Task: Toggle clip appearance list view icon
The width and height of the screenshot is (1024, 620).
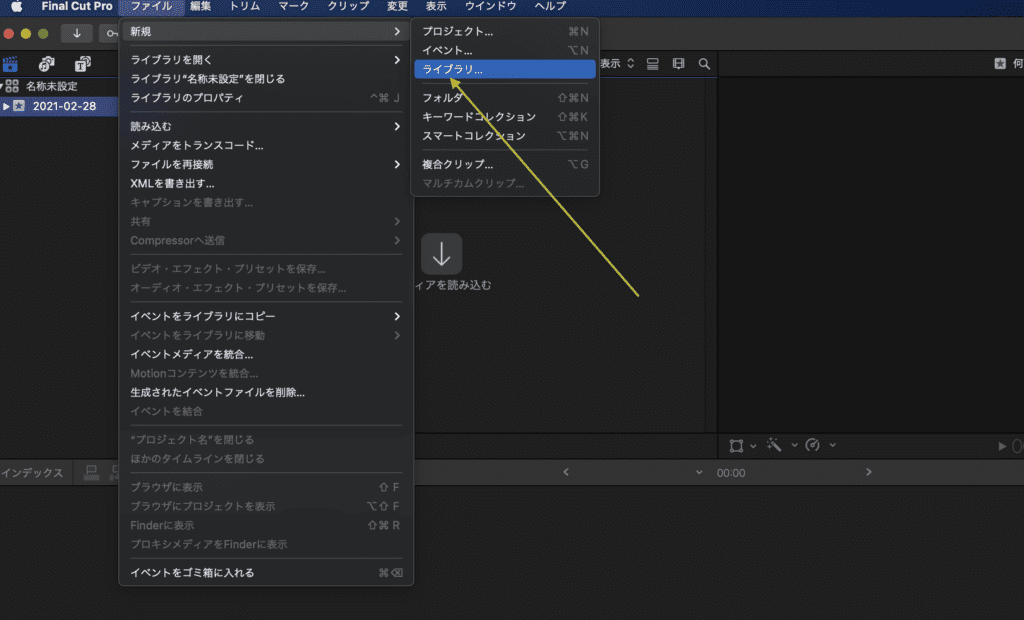Action: tap(652, 64)
